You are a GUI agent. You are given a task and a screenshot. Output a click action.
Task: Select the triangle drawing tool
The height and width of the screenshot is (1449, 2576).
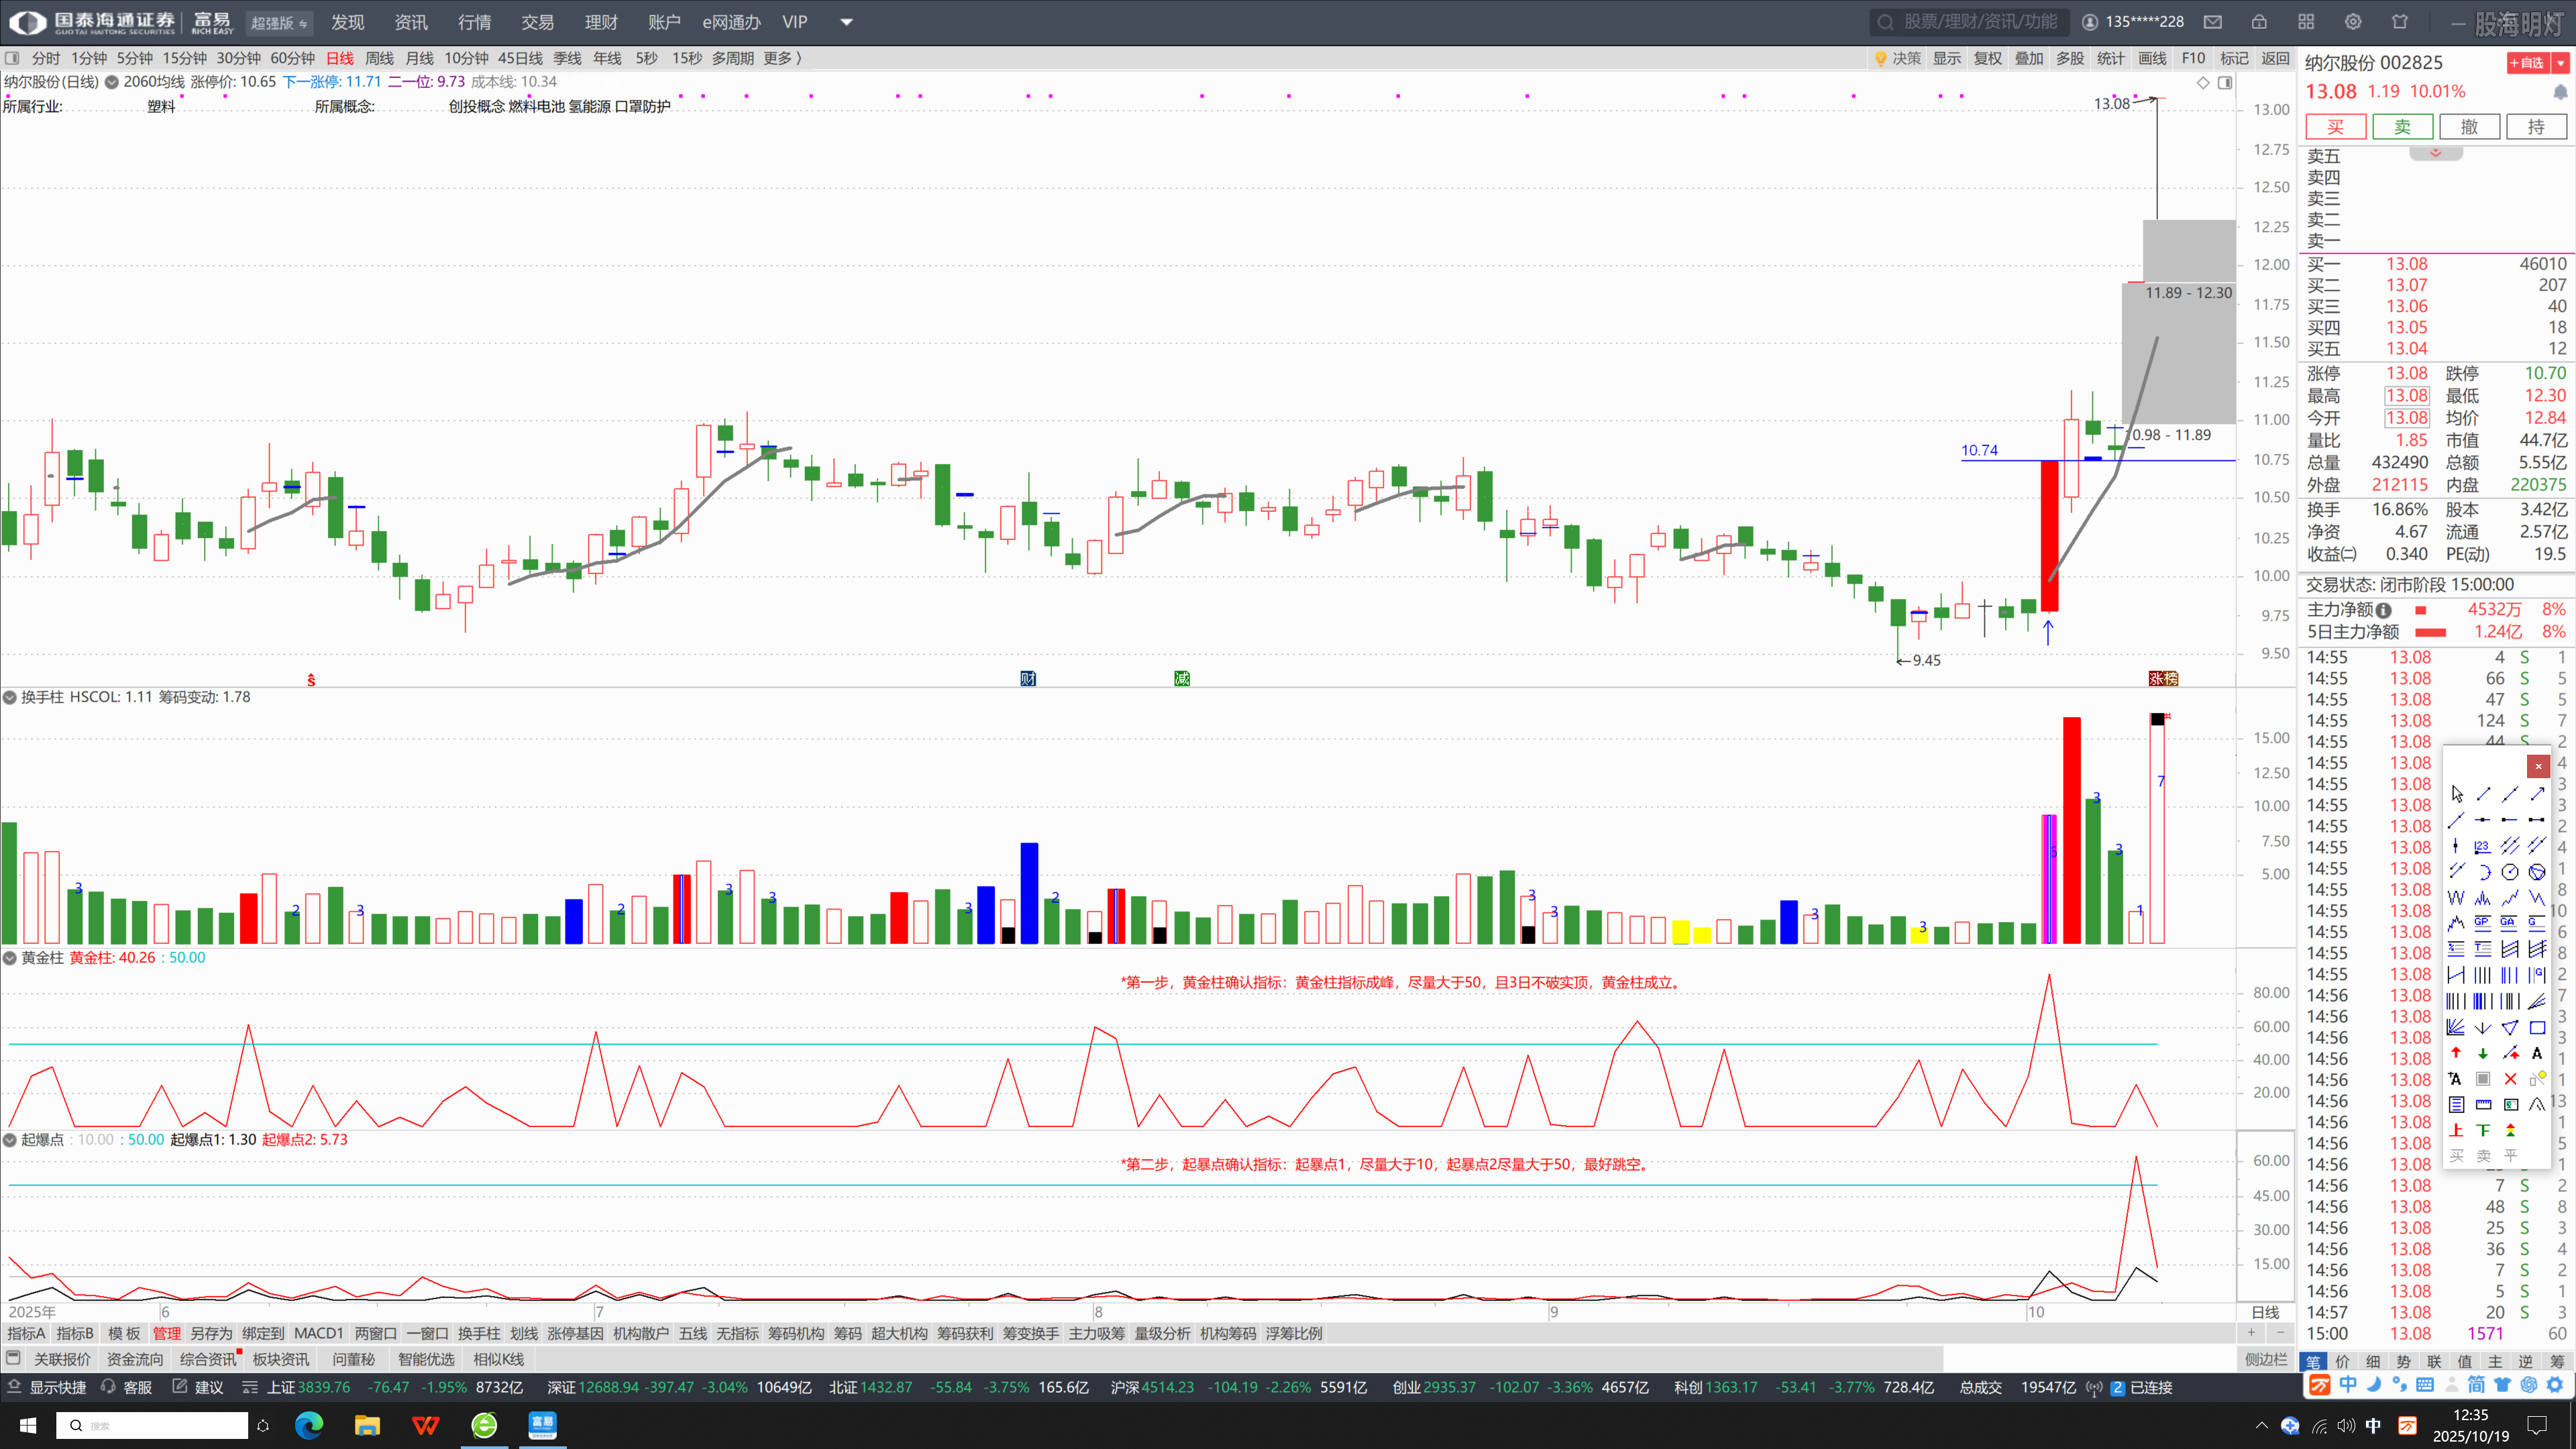(x=2510, y=1027)
